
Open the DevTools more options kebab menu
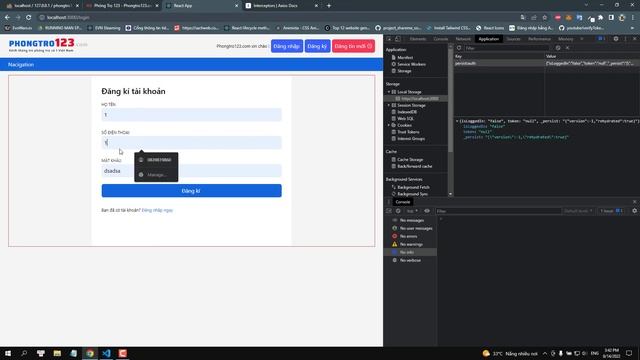coord(625,39)
